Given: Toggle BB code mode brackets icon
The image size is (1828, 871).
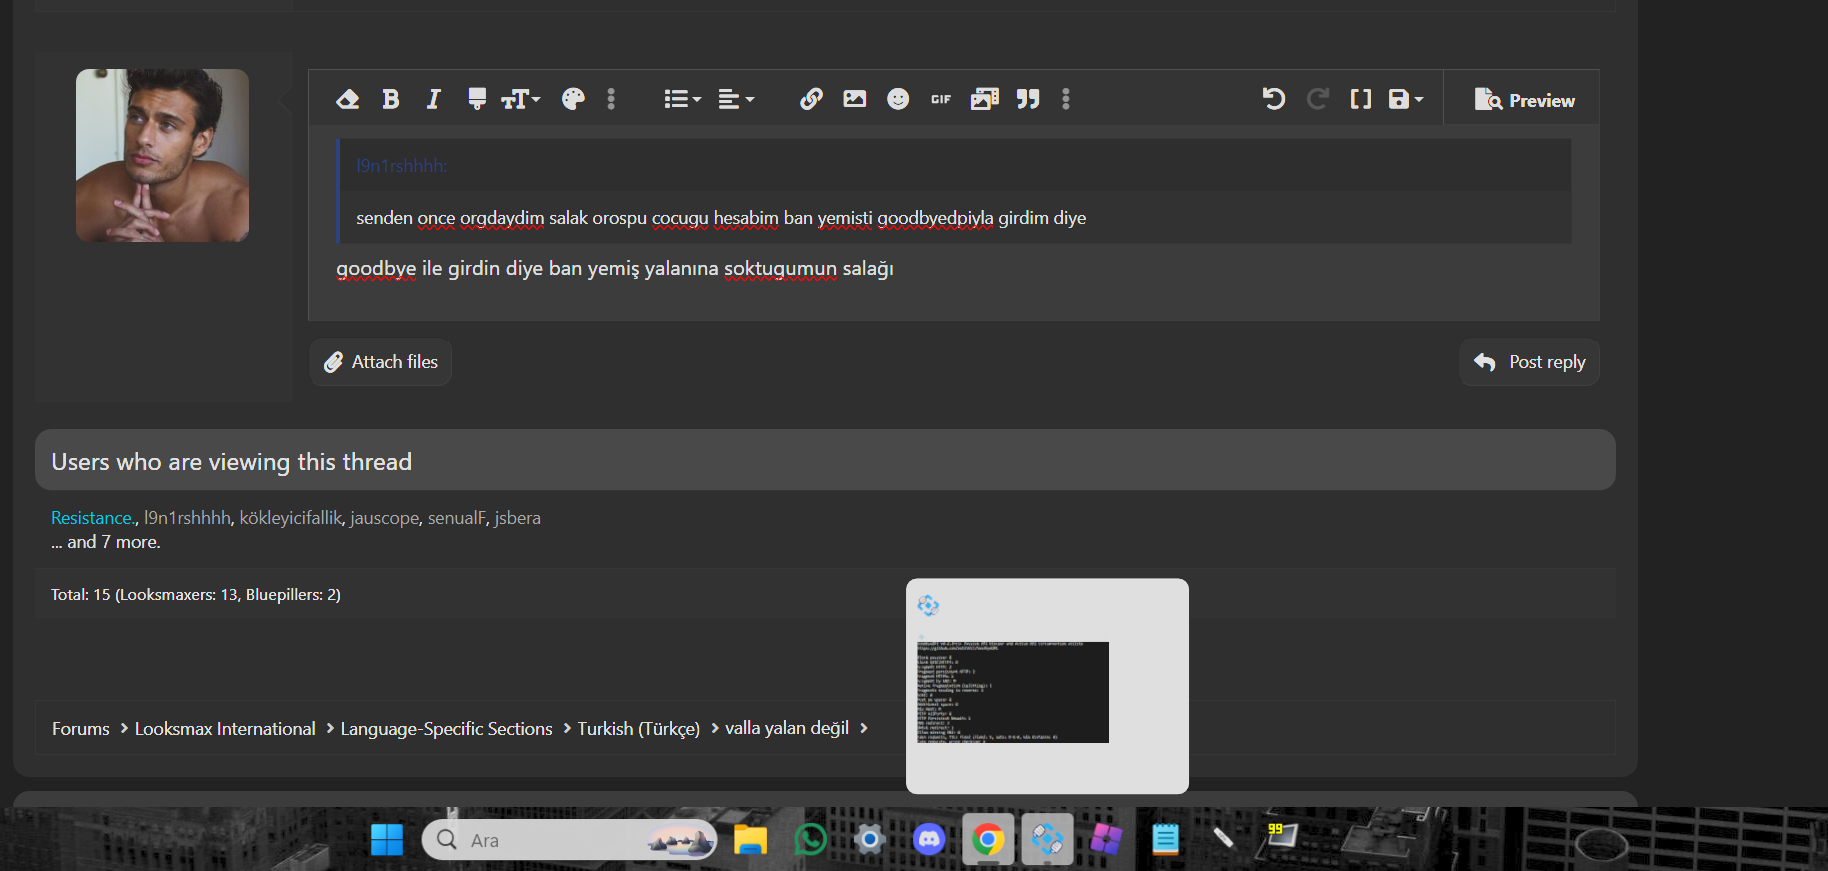Looking at the screenshot, I should (x=1361, y=99).
